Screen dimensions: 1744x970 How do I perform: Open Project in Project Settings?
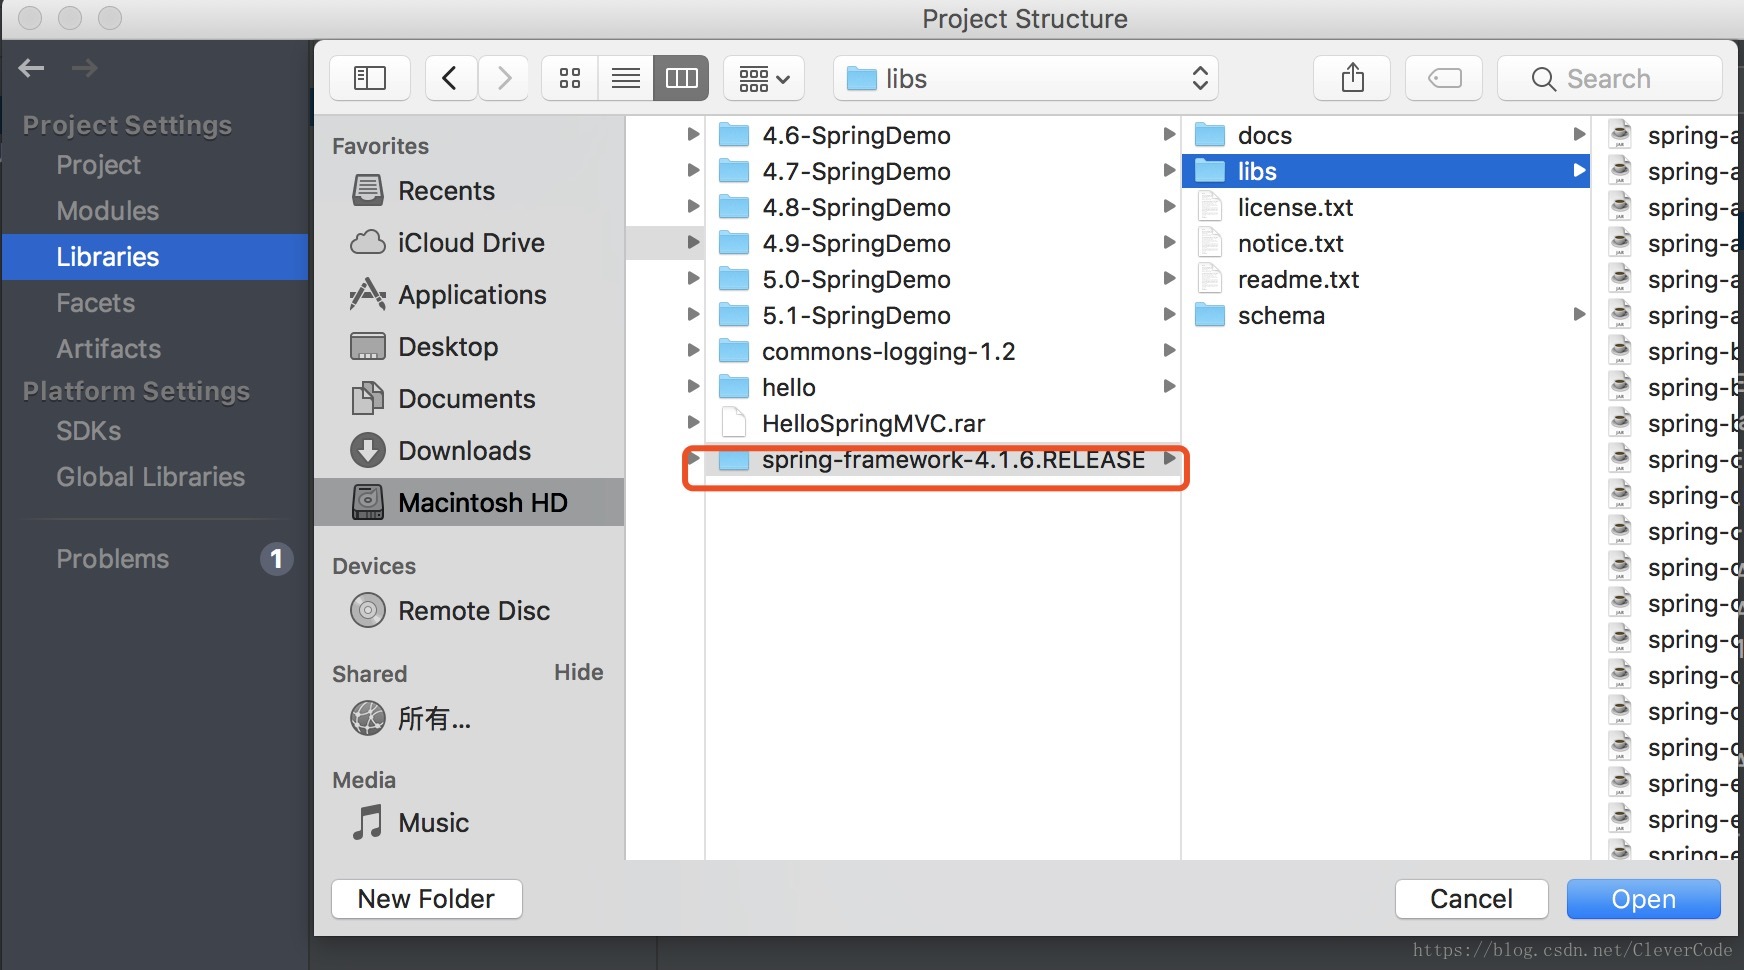click(x=98, y=165)
